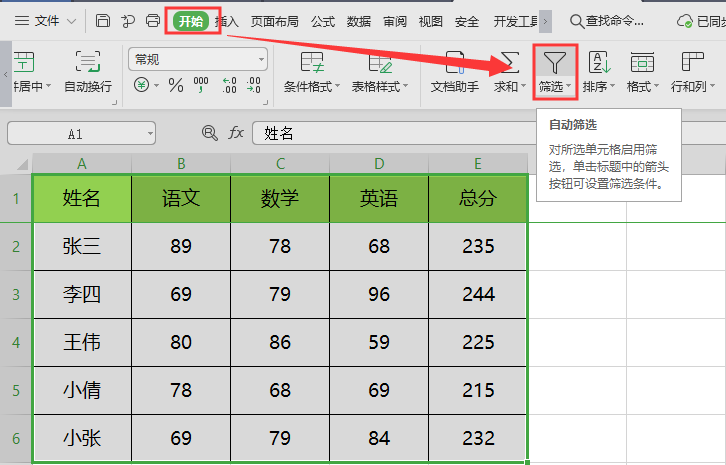Select the 数学 header cell
726x465 pixels.
click(x=280, y=199)
